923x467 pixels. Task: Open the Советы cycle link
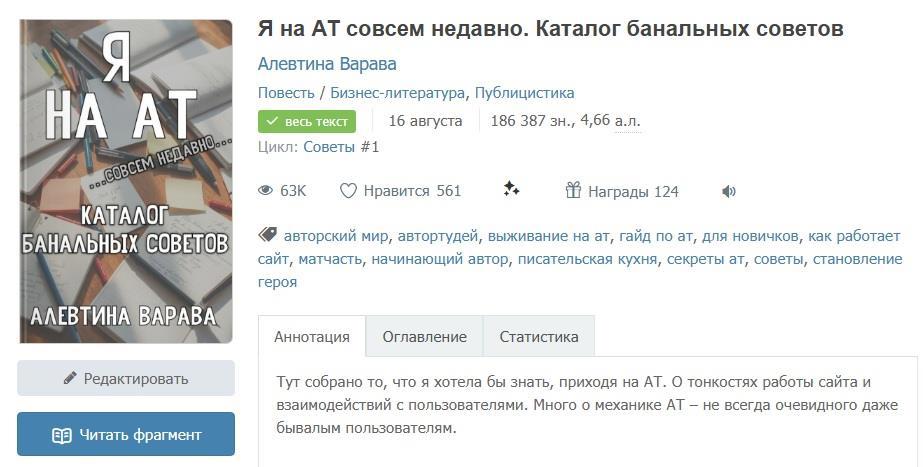tap(330, 147)
